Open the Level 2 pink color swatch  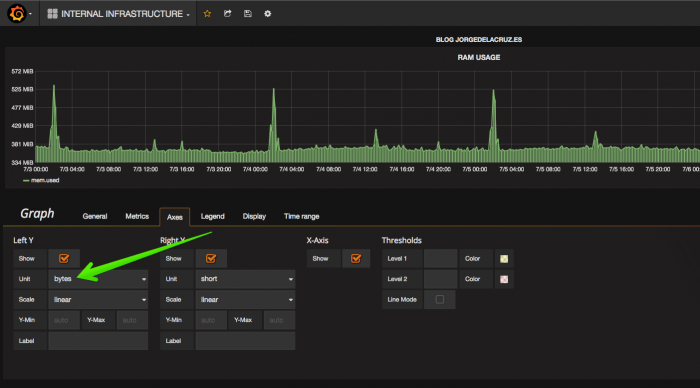[504, 280]
